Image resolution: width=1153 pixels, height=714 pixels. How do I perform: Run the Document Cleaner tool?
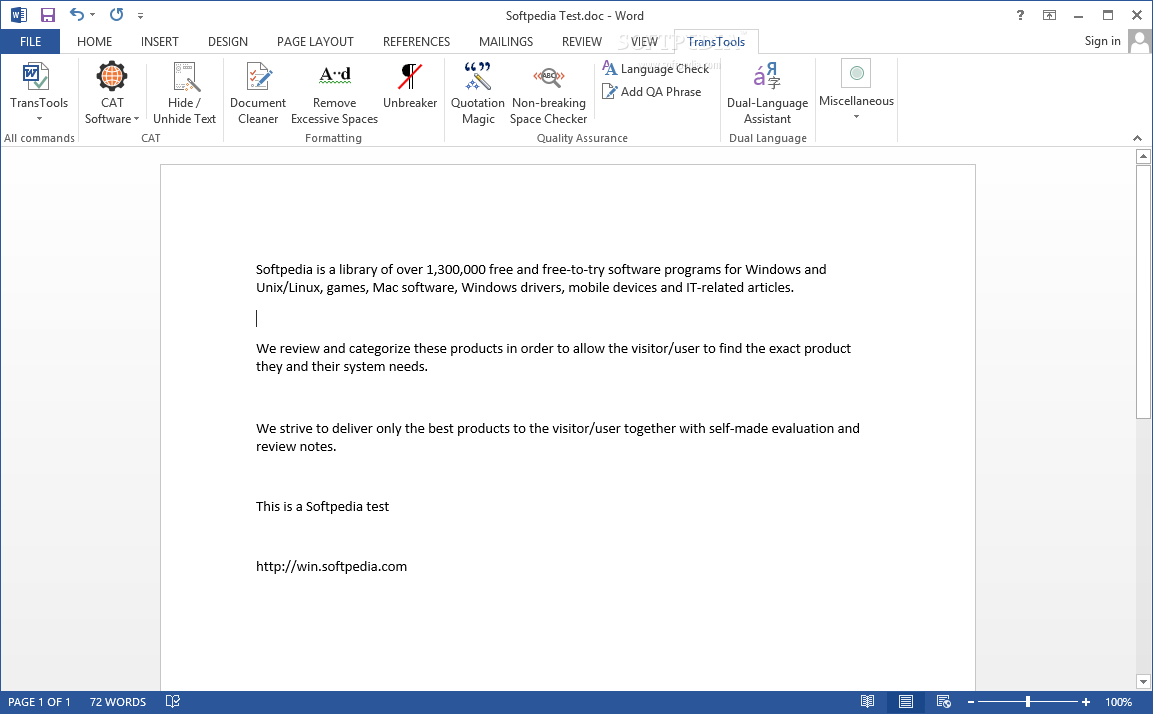pos(257,93)
